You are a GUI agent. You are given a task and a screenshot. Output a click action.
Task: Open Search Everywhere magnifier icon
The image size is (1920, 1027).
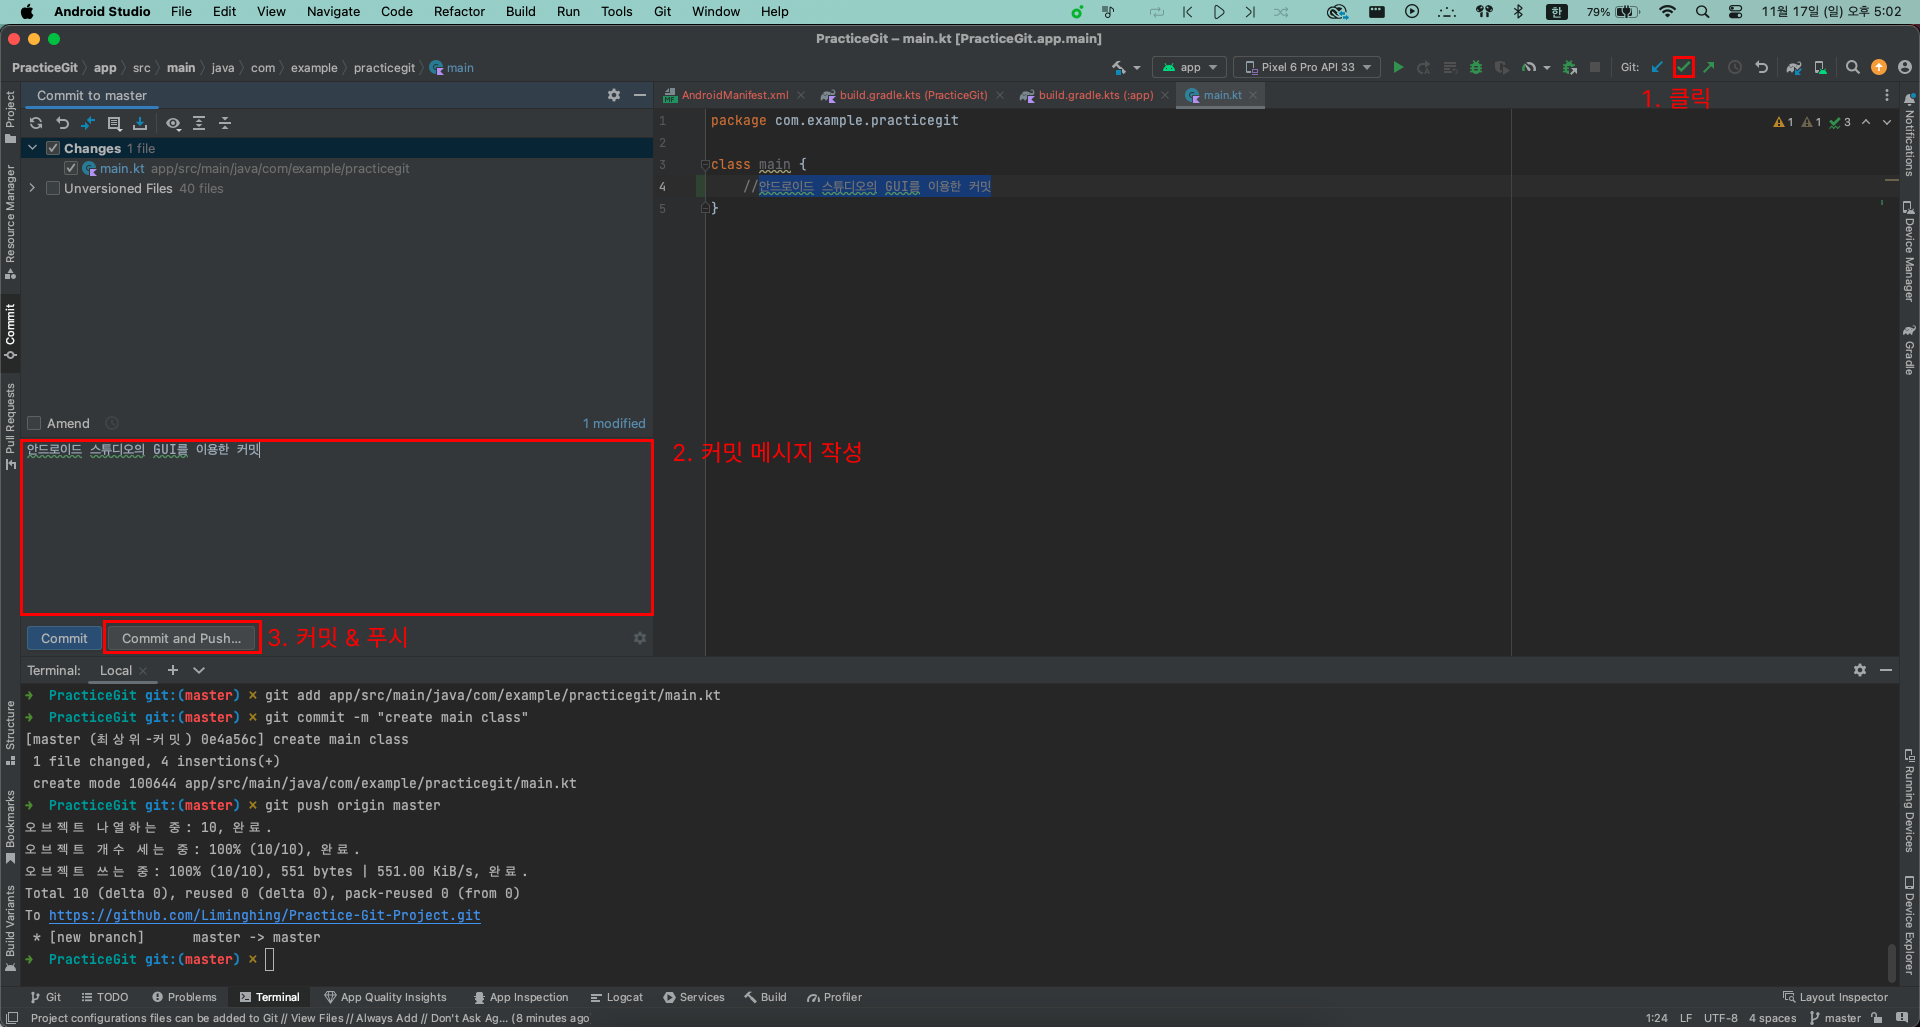1852,67
